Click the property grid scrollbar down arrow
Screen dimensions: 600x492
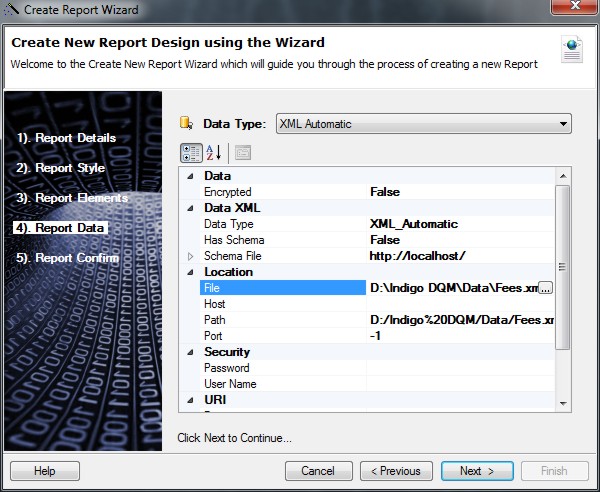[x=563, y=401]
